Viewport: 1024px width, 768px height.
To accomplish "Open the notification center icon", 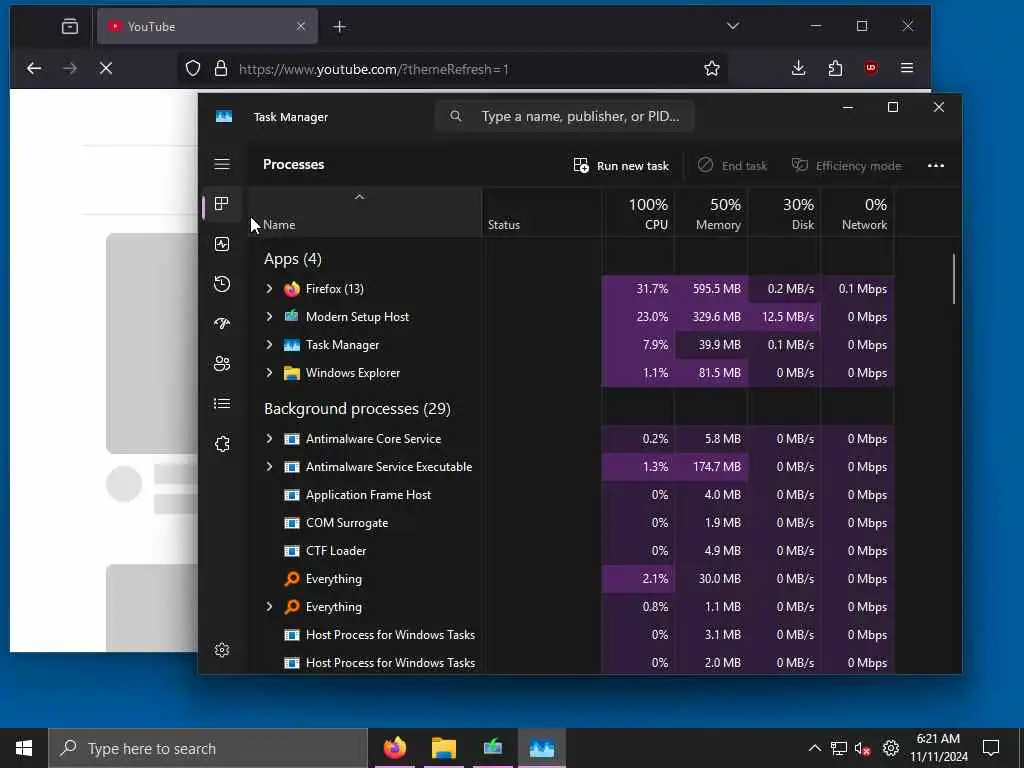I will pos(991,748).
